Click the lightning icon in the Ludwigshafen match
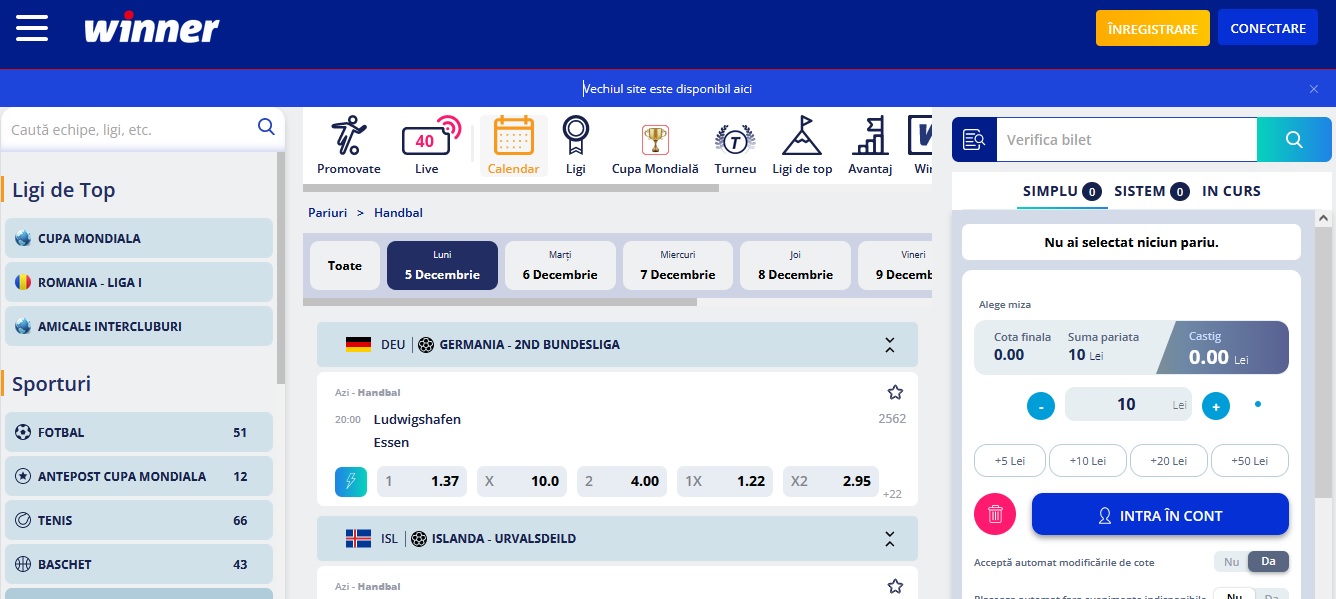This screenshot has height=599, width=1336. coord(351,481)
